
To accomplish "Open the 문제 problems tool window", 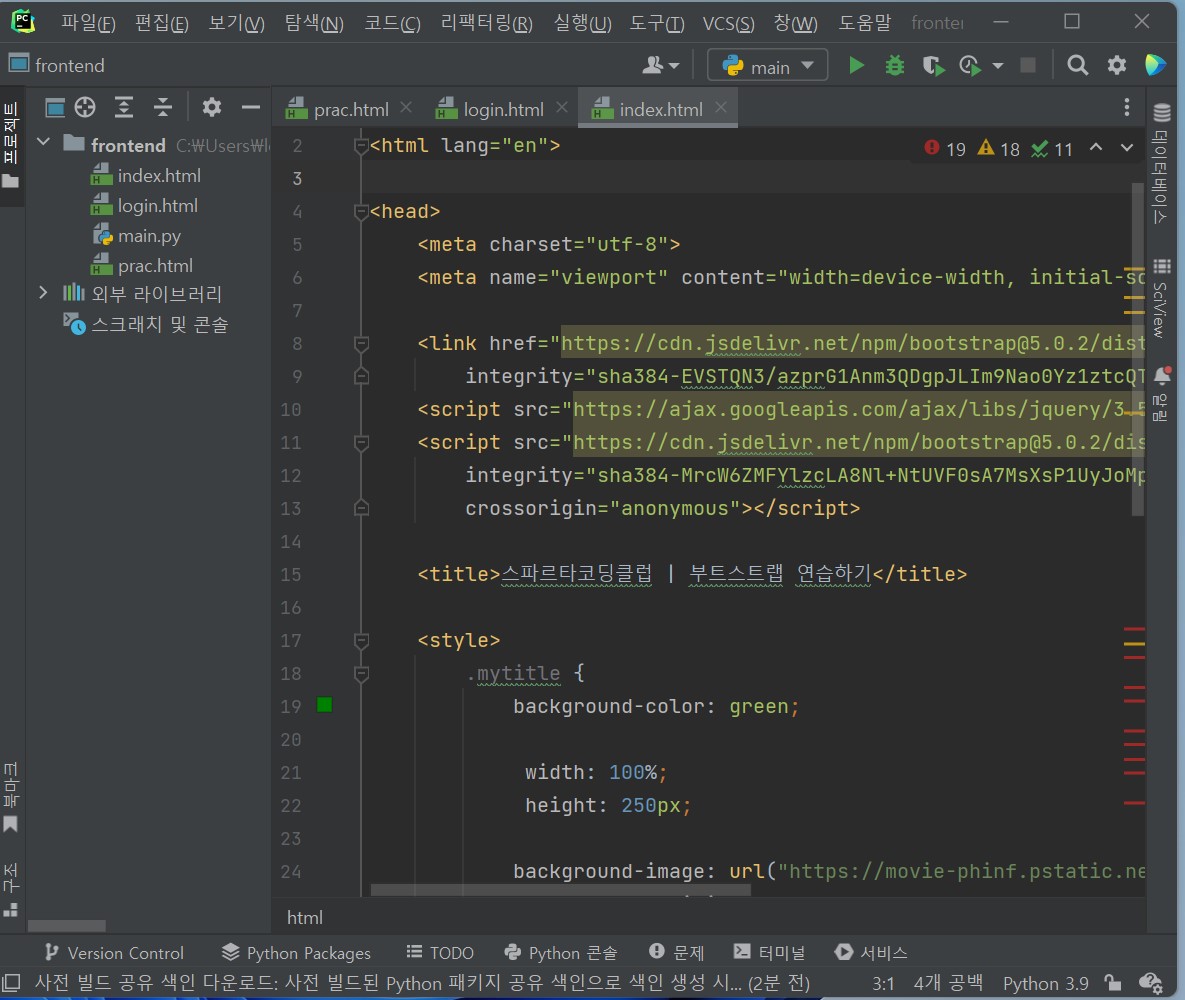I will (x=676, y=953).
